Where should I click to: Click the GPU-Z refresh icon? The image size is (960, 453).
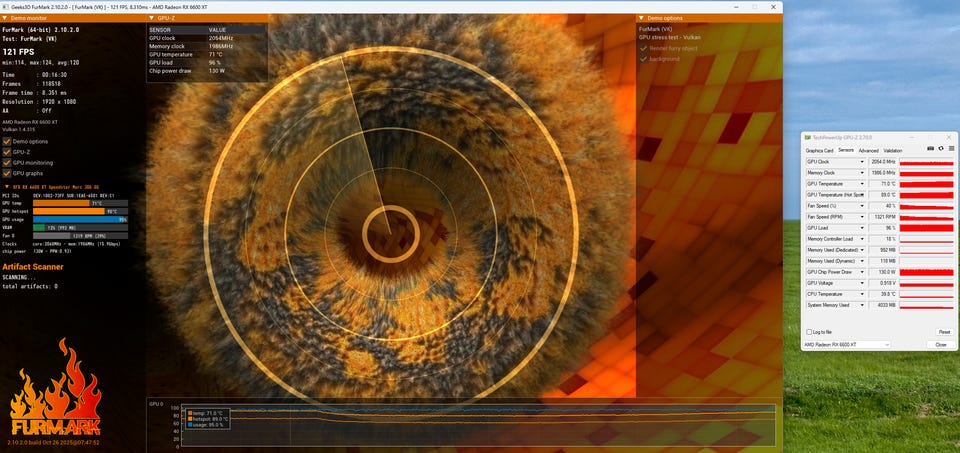tap(941, 149)
